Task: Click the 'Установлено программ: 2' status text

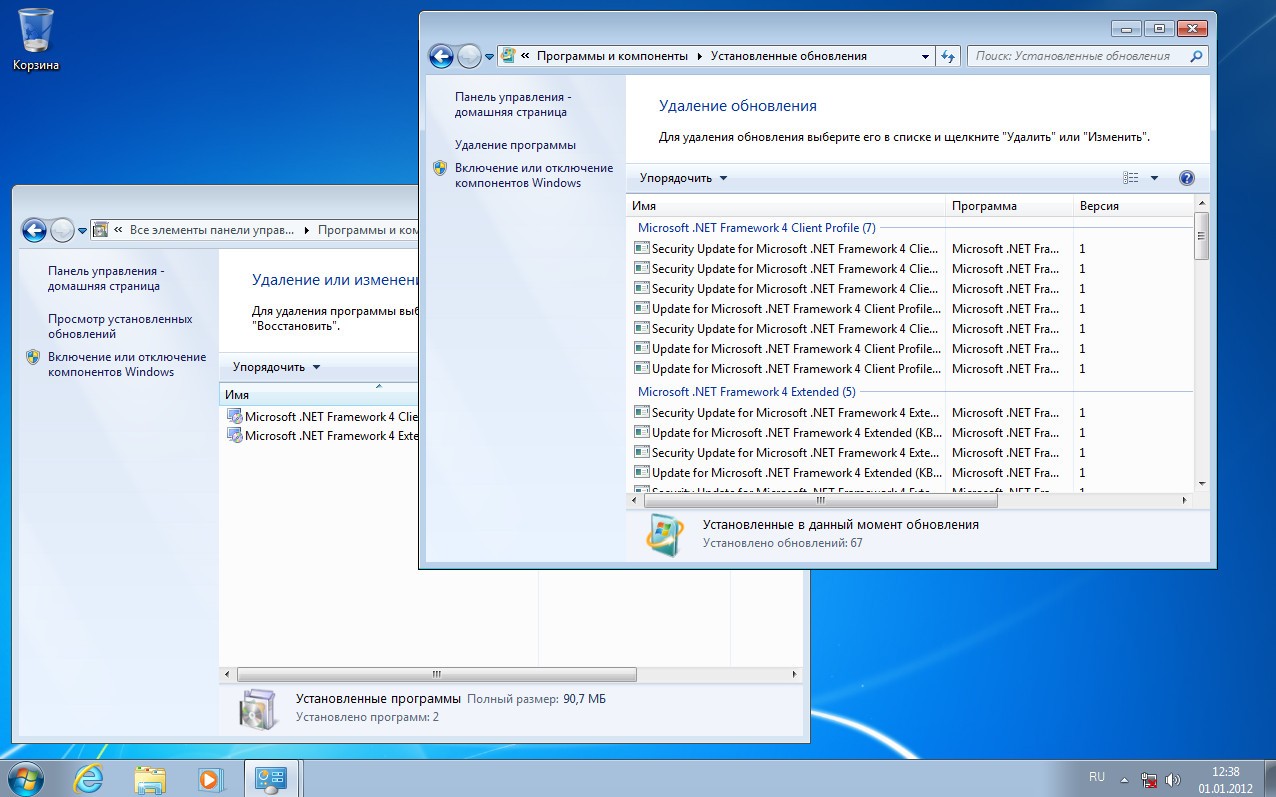Action: pos(367,717)
